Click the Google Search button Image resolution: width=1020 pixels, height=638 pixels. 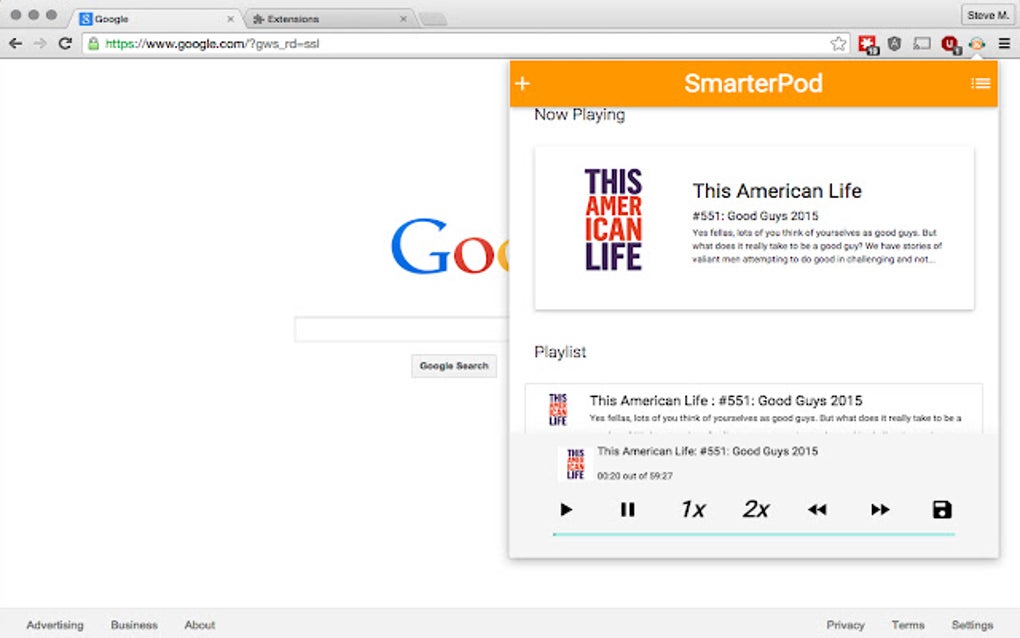pos(454,366)
